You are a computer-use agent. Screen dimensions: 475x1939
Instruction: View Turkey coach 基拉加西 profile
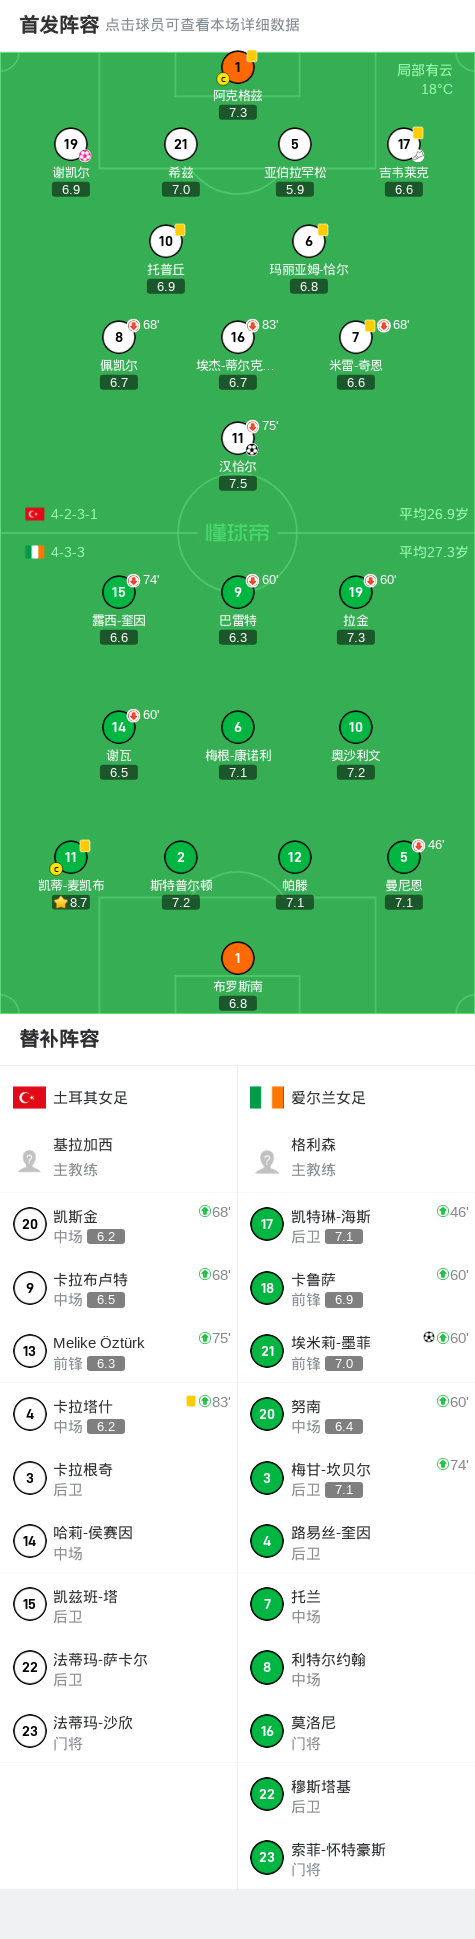coord(119,1157)
